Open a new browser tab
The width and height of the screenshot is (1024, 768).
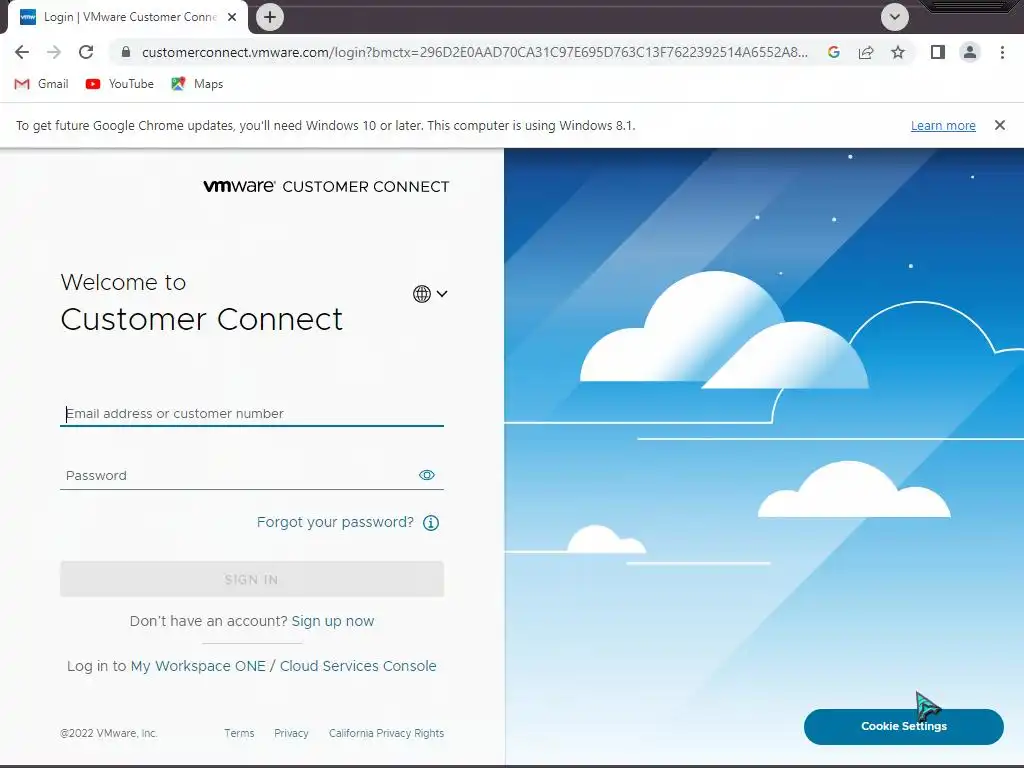click(x=270, y=17)
